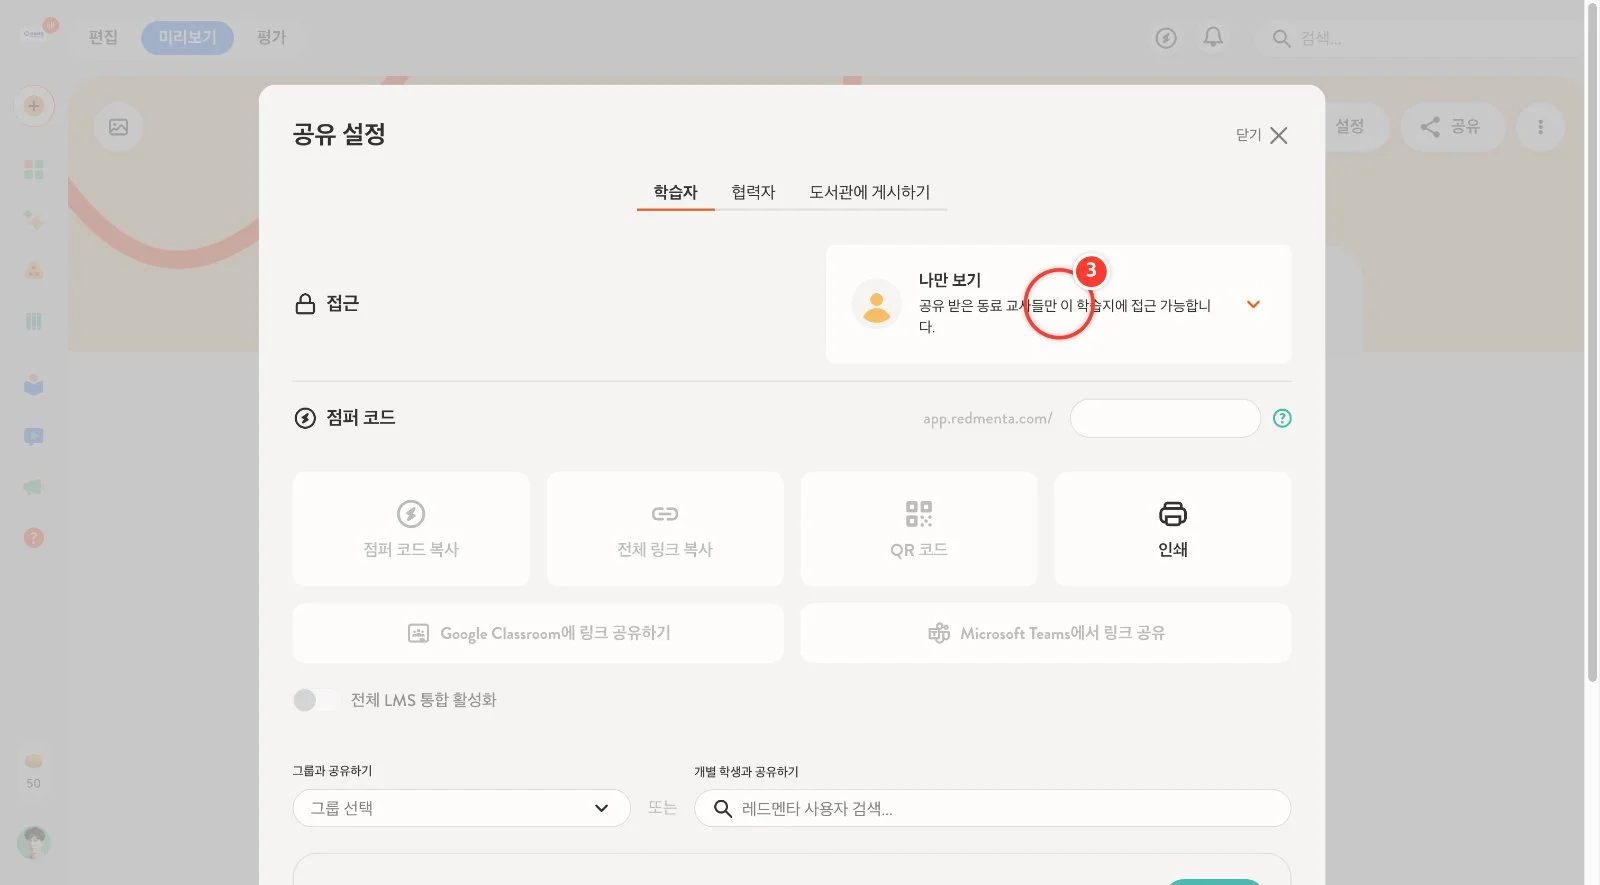
Task: Click the 설정 button behind the dialog
Action: 1350,127
